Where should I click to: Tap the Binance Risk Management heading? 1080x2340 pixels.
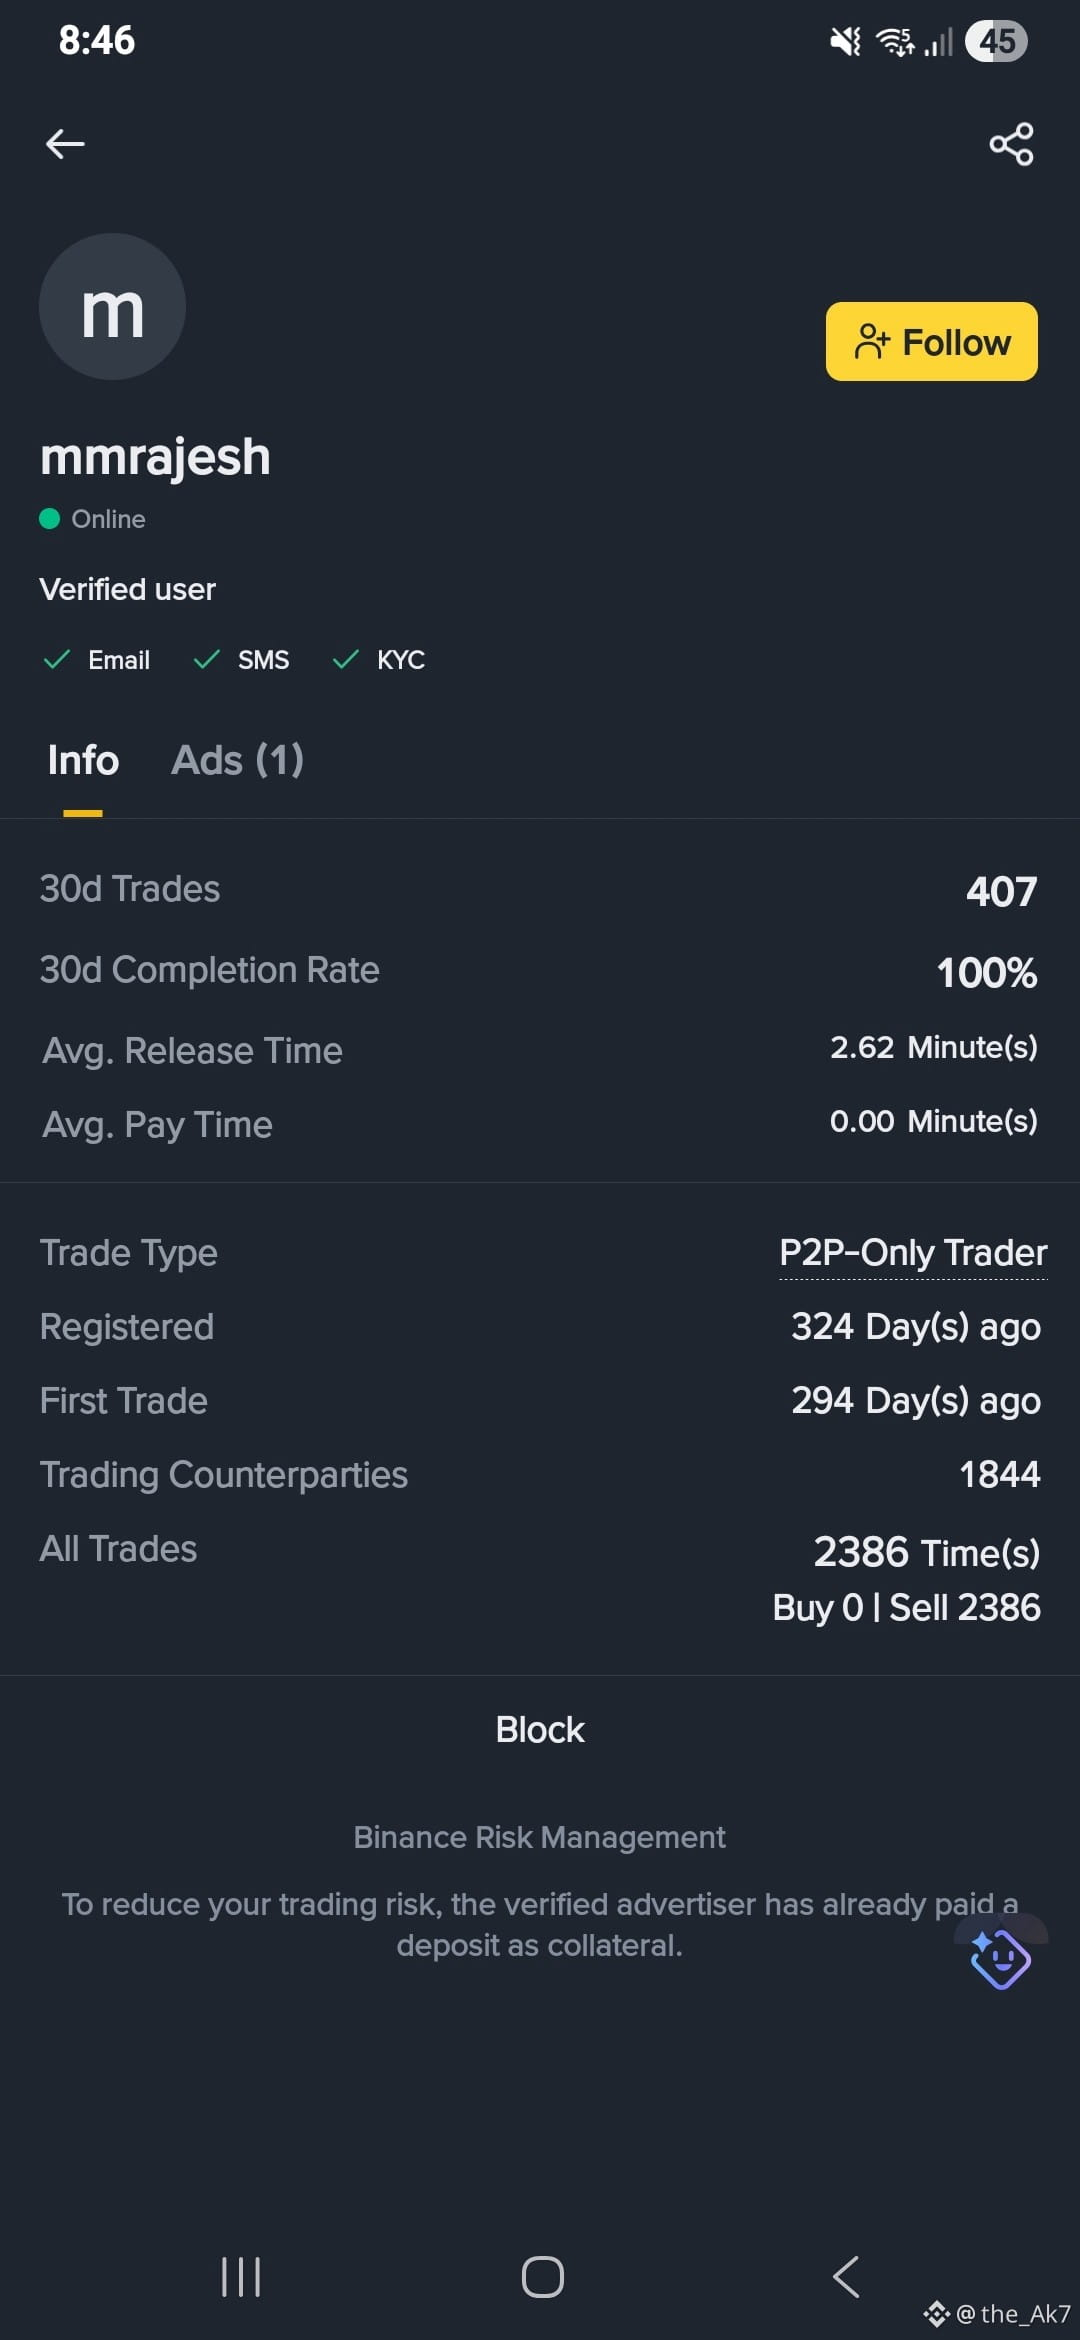(540, 1837)
